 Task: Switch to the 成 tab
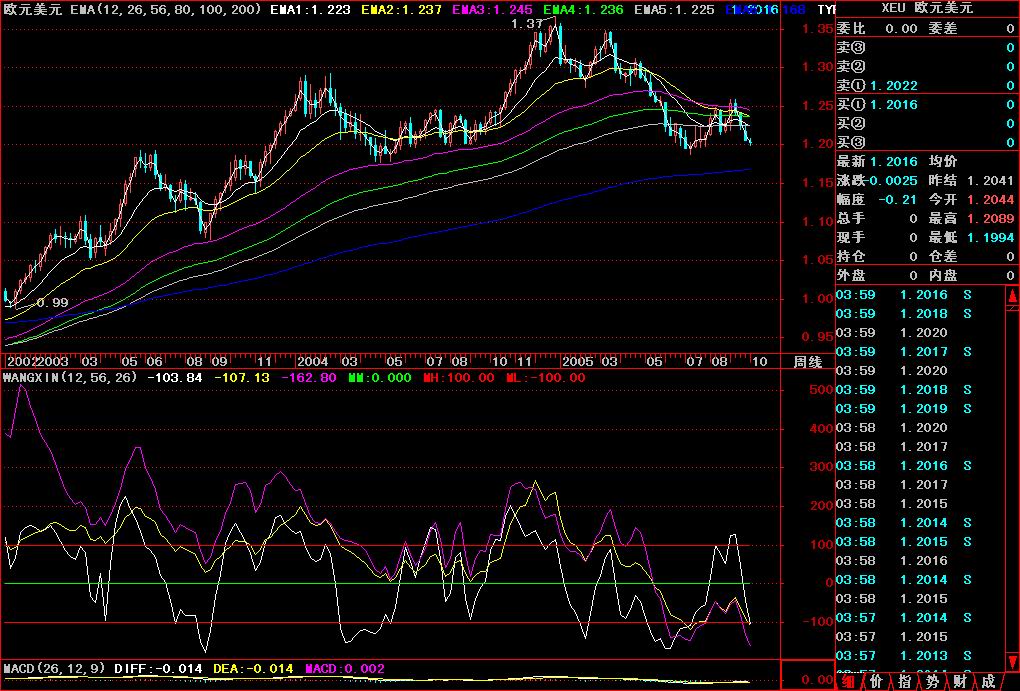[x=988, y=681]
